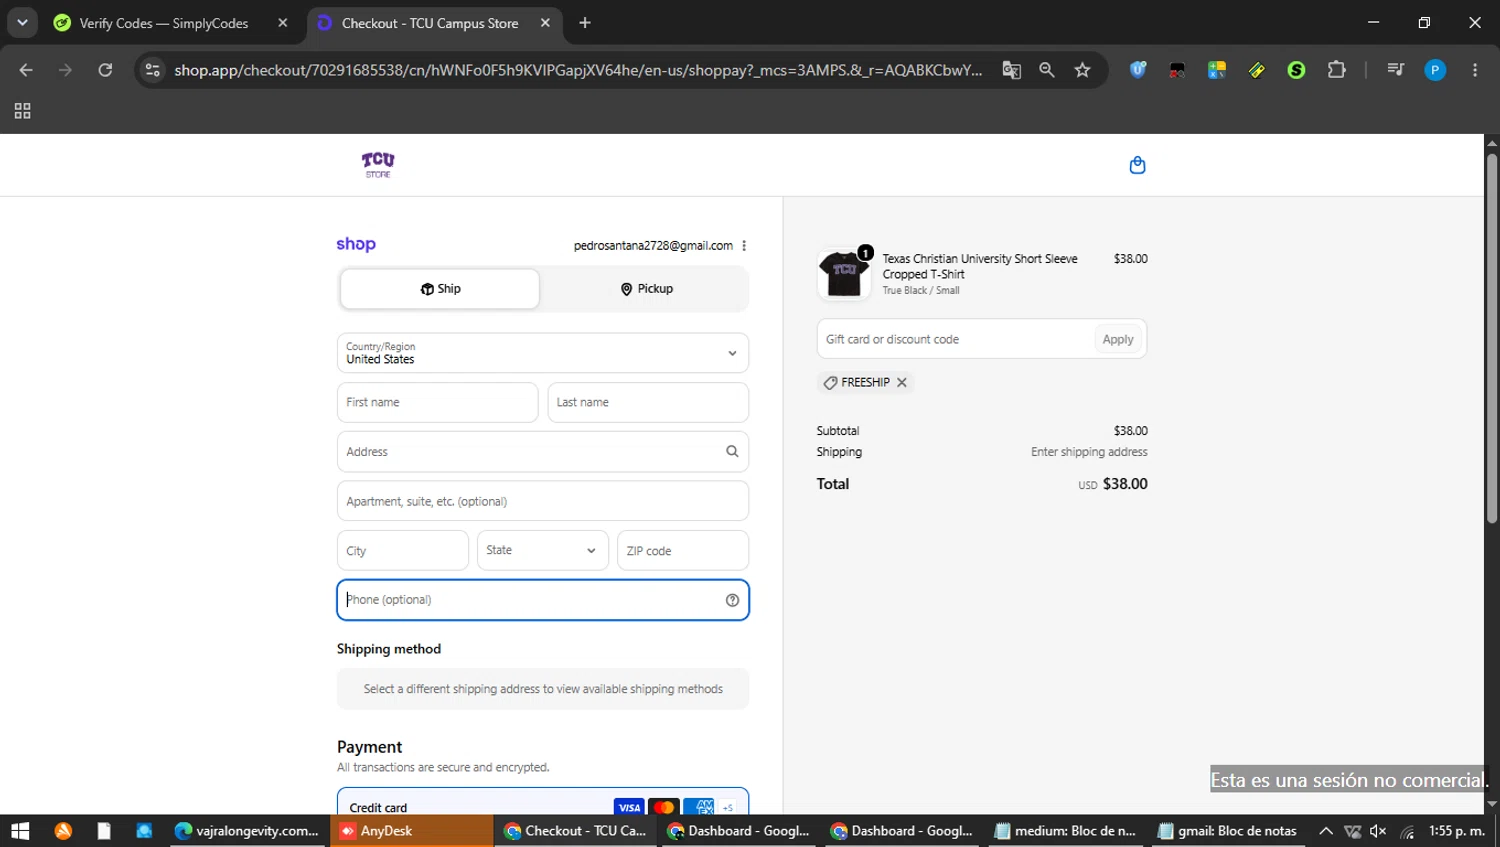Click the pedrosantana2728@gmail.com email text
The height and width of the screenshot is (847, 1500).
coord(653,246)
